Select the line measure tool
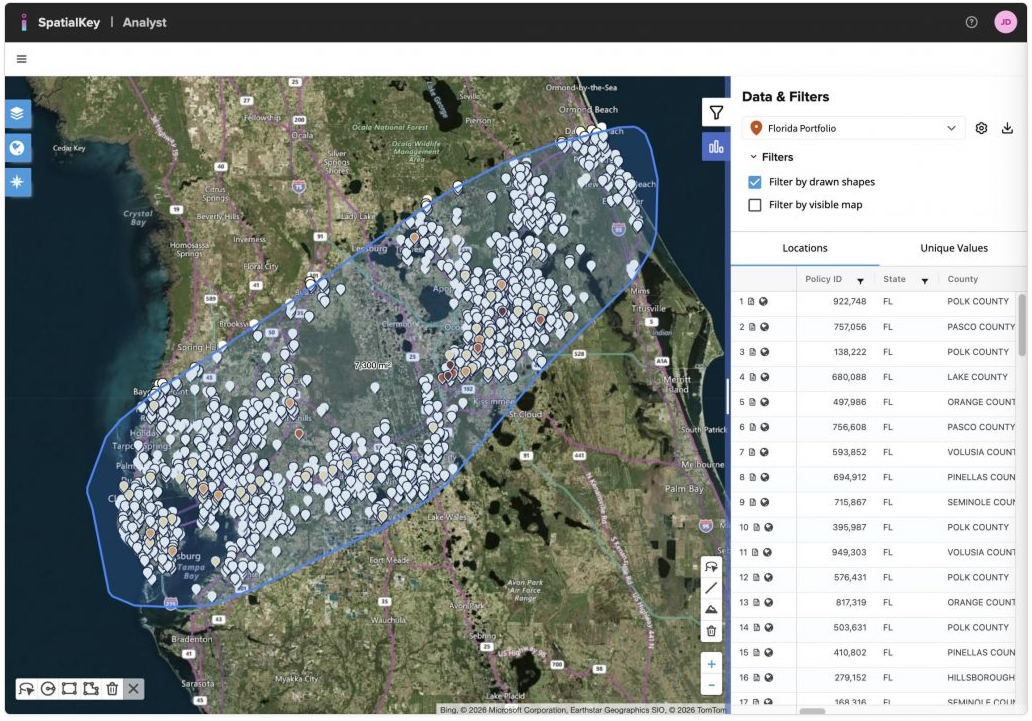Screen dimensions: 1032x721 711,588
